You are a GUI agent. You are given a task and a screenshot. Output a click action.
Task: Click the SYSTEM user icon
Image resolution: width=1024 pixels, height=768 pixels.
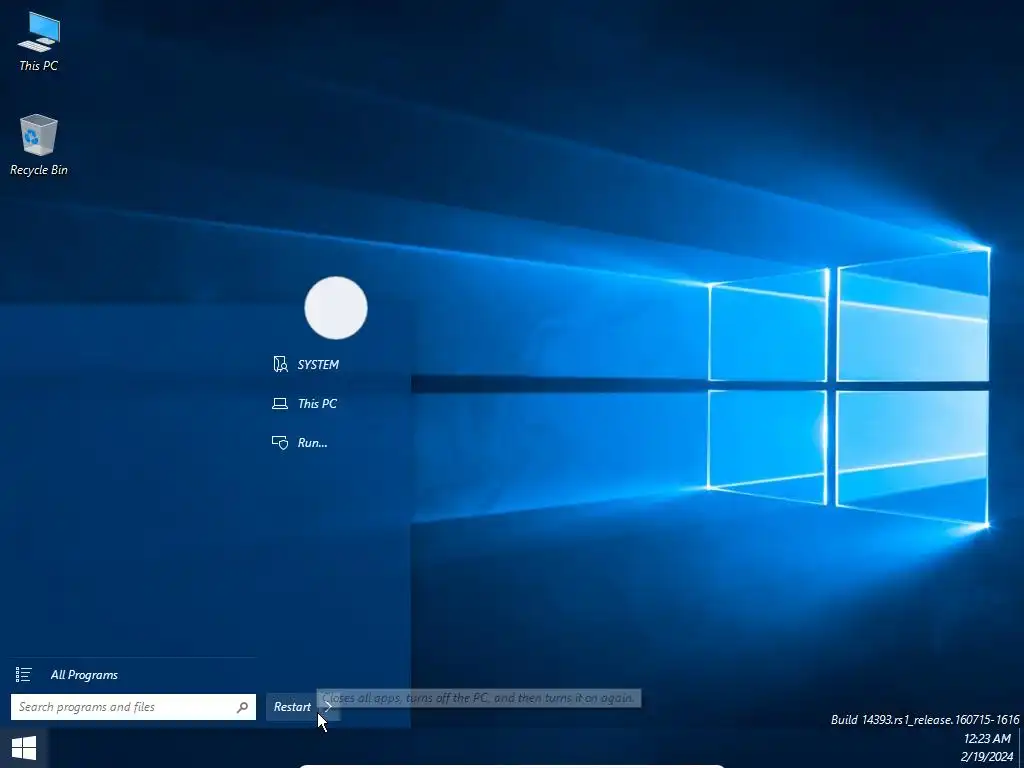tap(280, 364)
